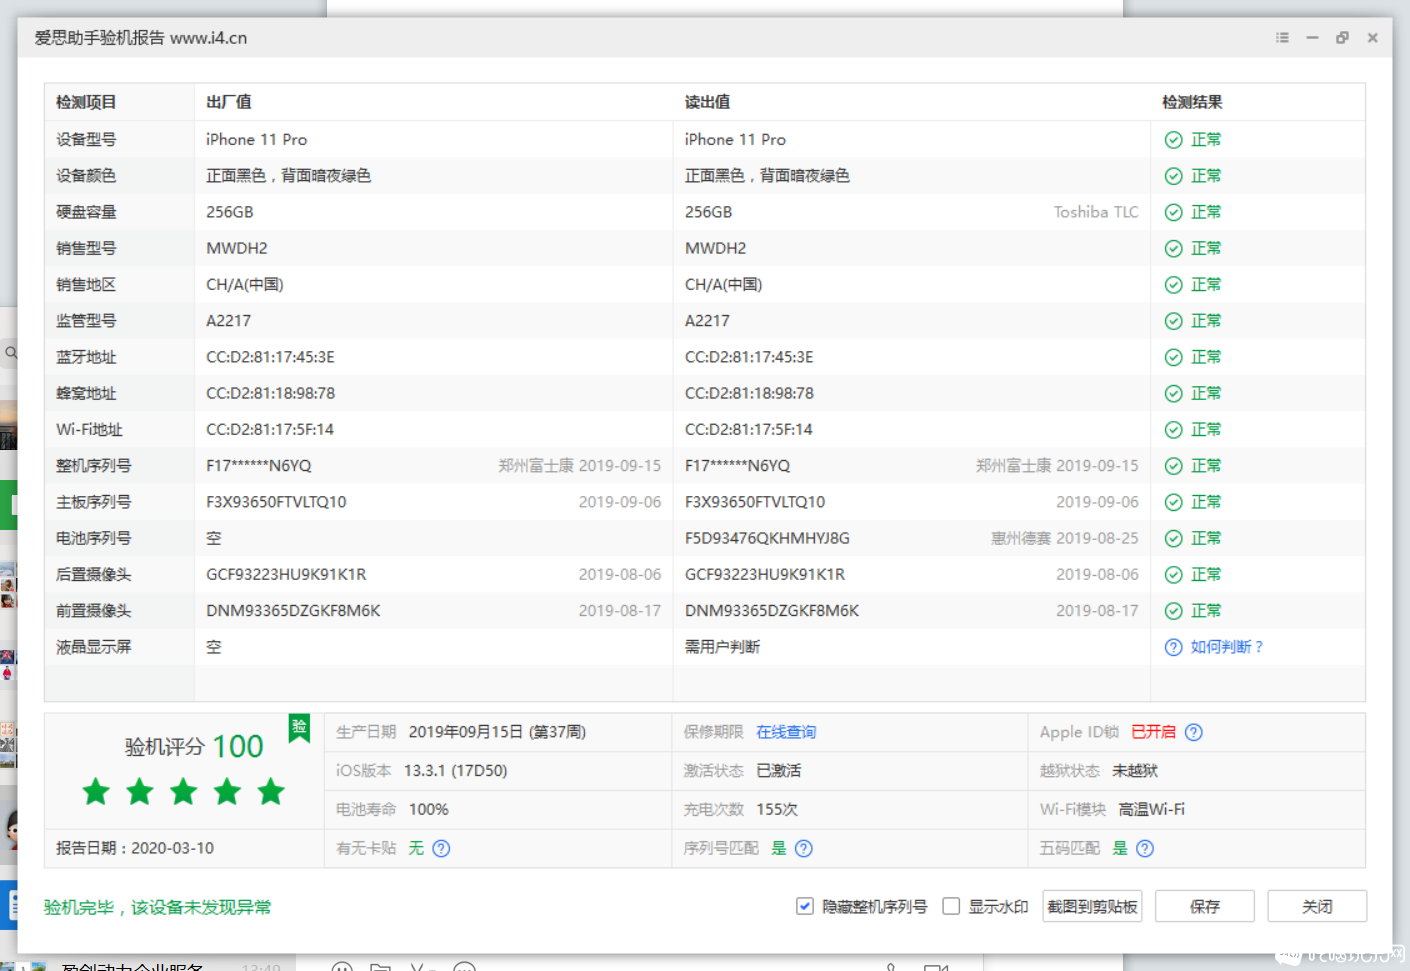
Task: Click the 关闭 button
Action: point(1317,906)
